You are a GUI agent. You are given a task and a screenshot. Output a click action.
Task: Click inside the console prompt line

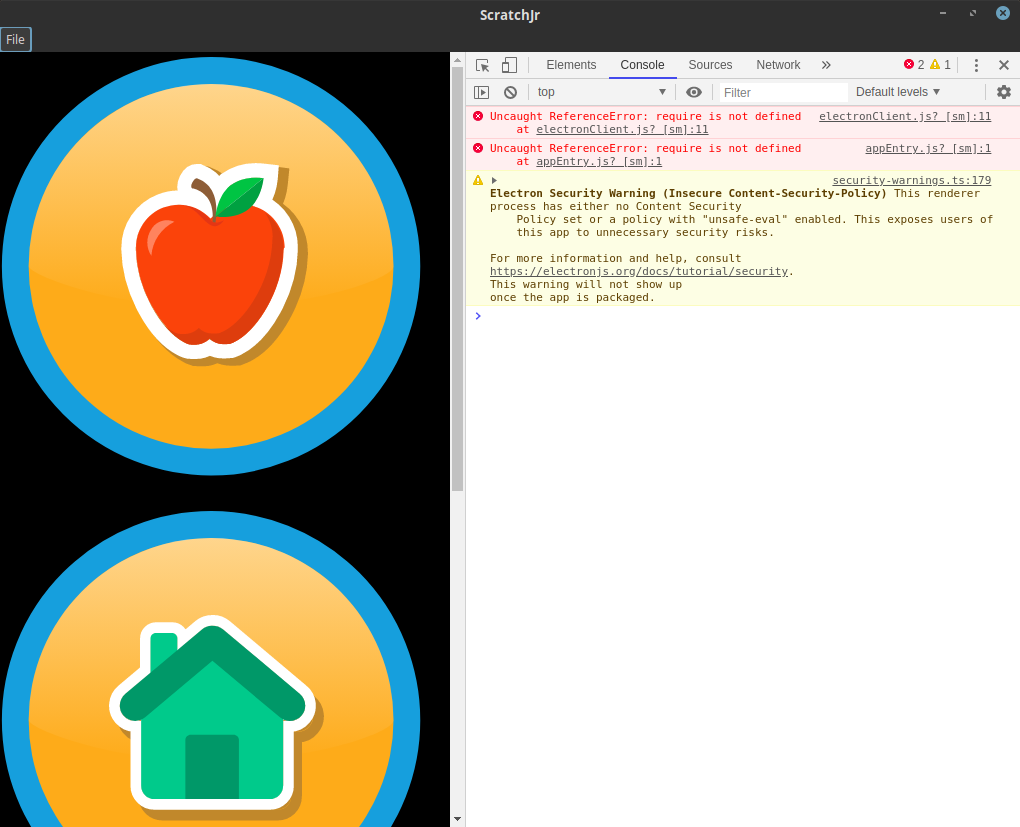point(600,316)
